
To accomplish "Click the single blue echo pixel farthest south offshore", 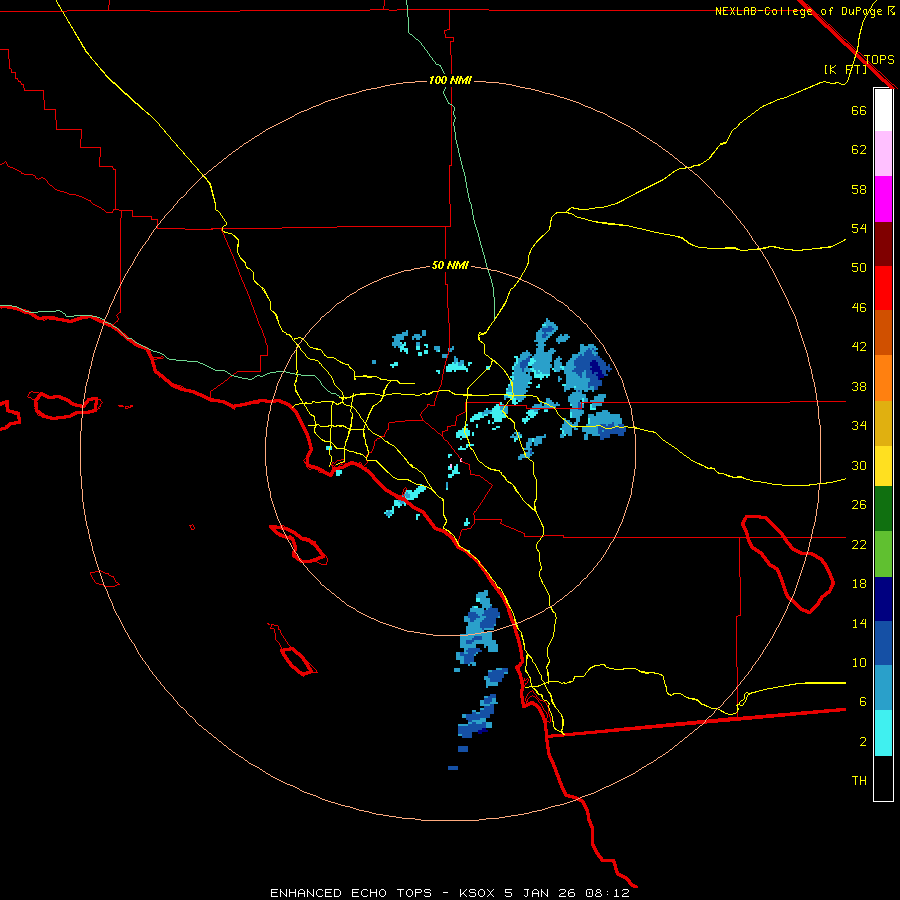I will (x=453, y=768).
